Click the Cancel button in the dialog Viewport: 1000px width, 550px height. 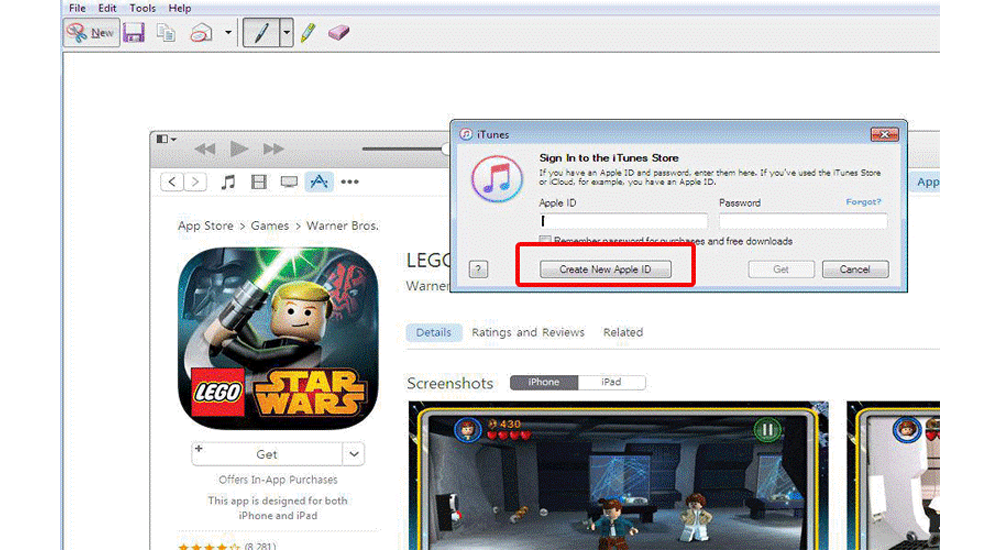[855, 269]
